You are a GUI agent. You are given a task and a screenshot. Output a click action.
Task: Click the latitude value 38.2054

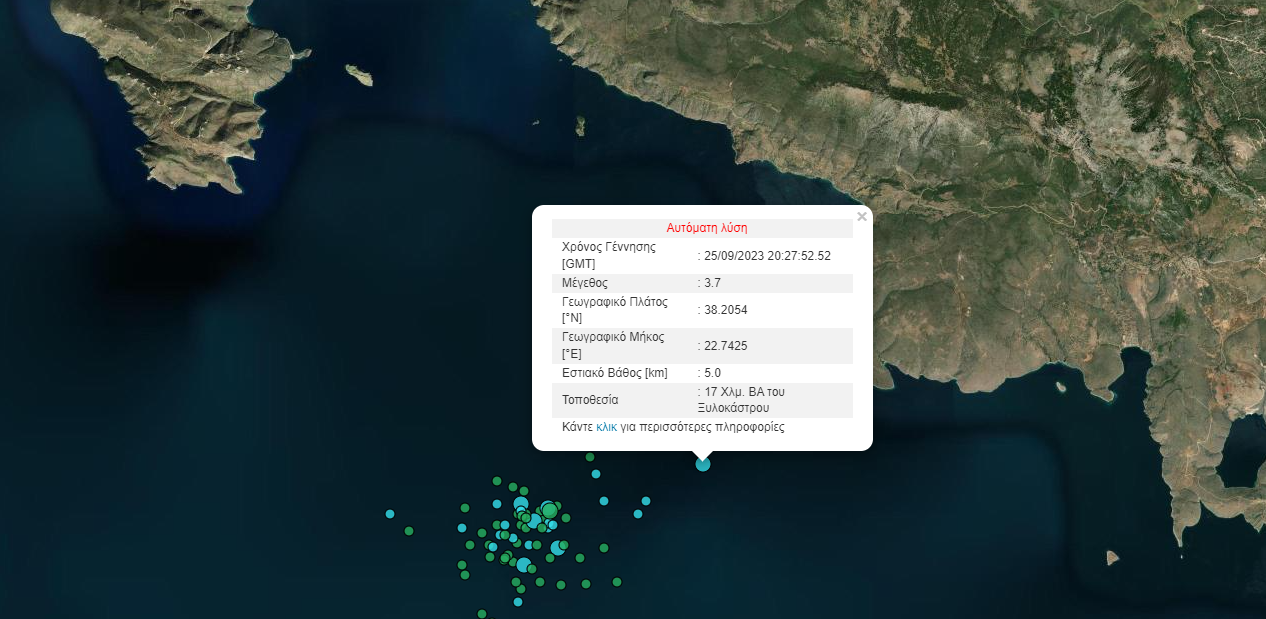click(x=726, y=310)
